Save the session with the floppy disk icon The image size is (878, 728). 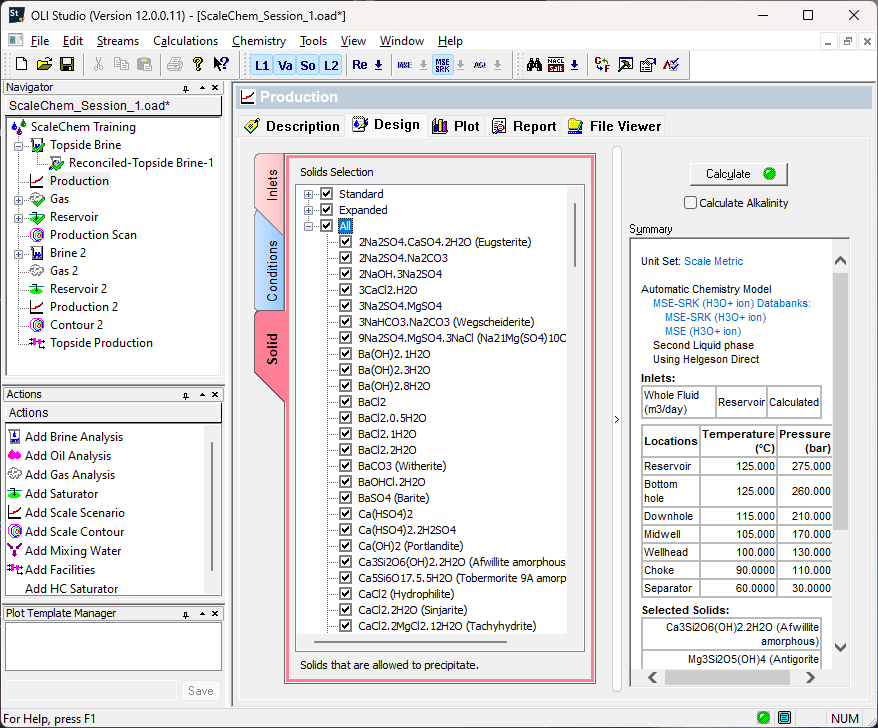pos(67,64)
